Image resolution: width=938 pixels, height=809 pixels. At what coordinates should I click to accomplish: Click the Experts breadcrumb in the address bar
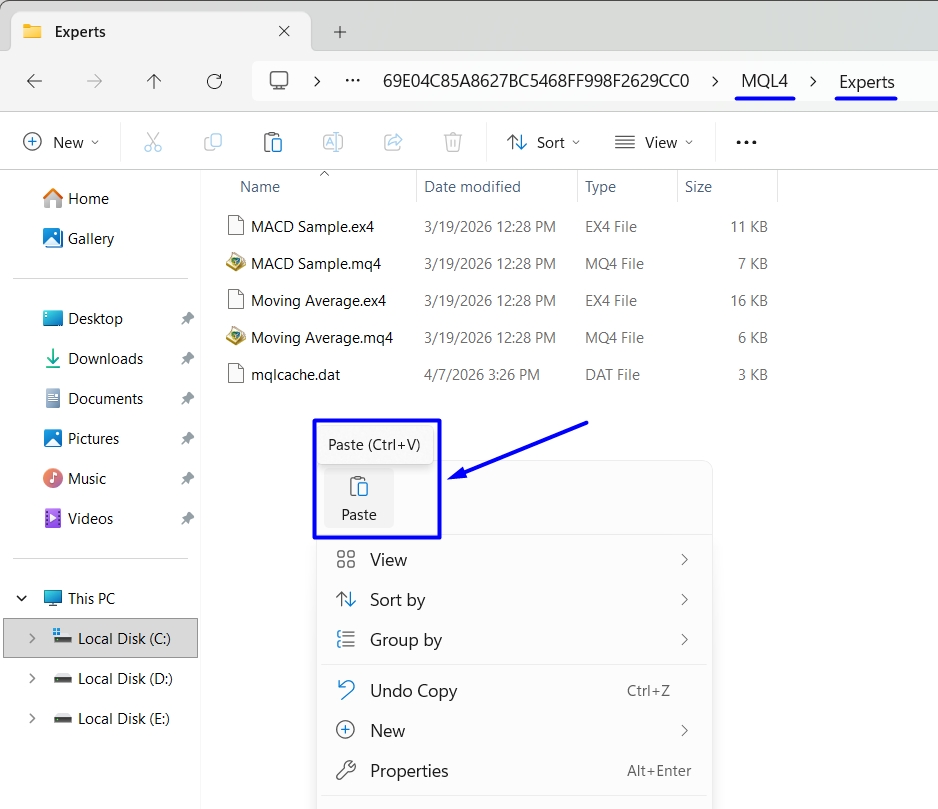[x=866, y=81]
